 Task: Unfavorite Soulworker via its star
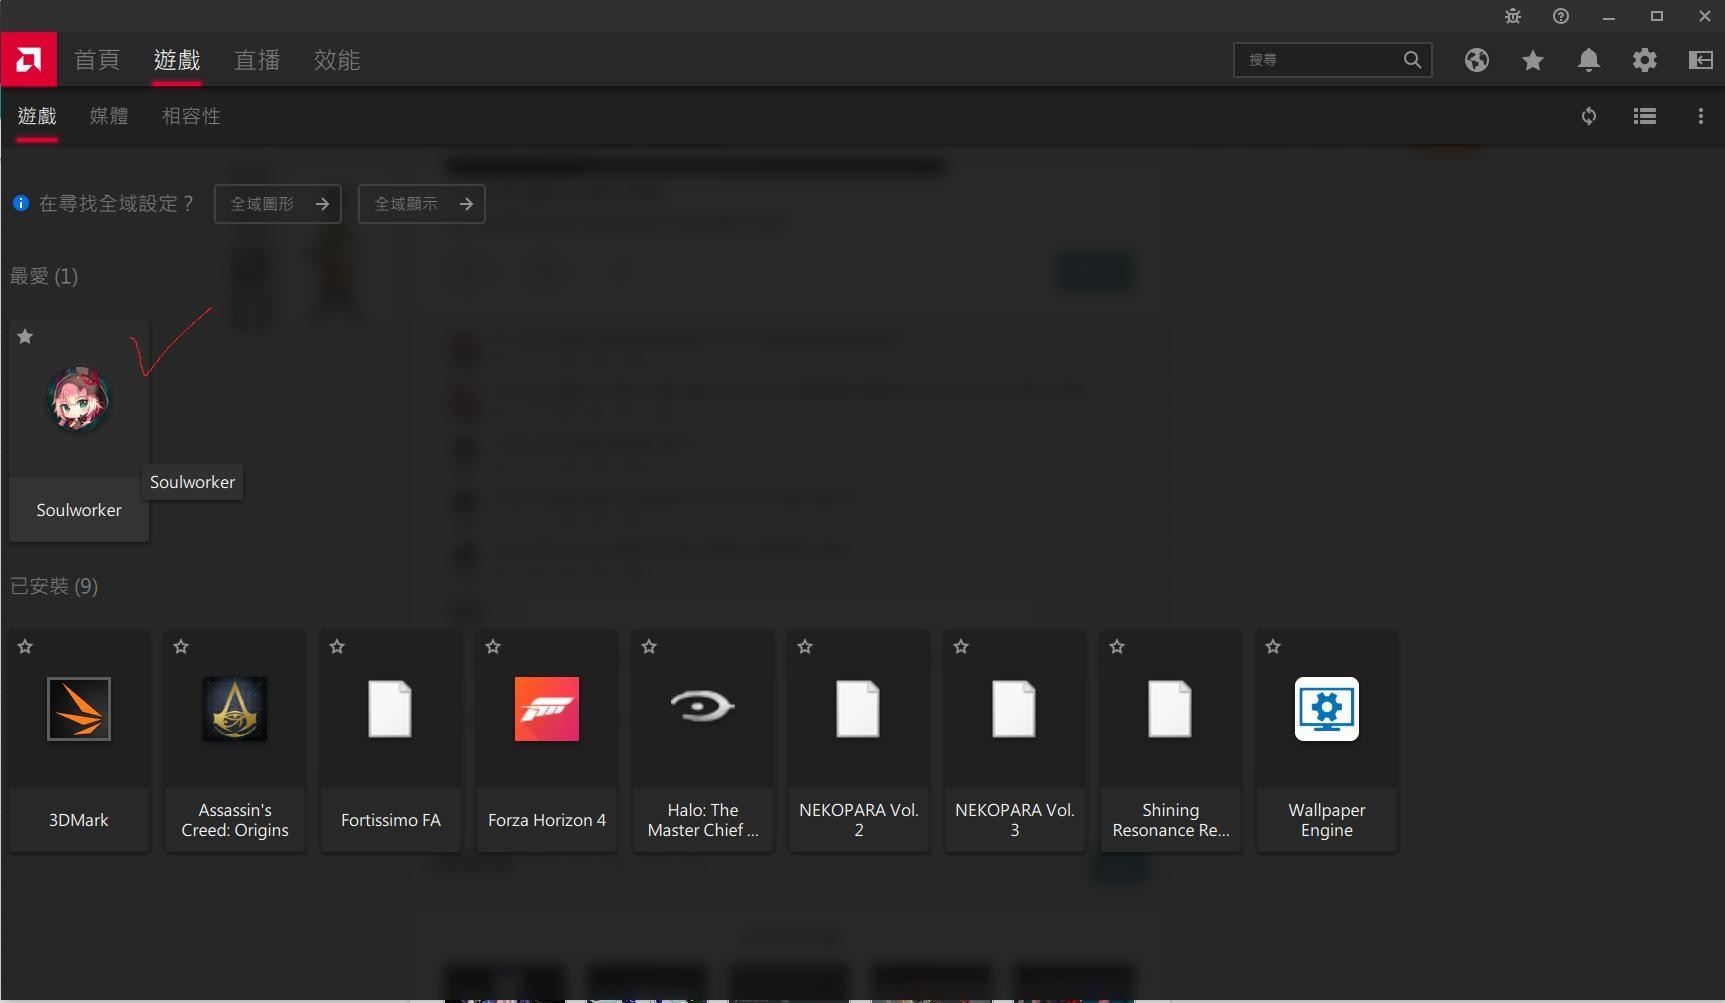[25, 337]
